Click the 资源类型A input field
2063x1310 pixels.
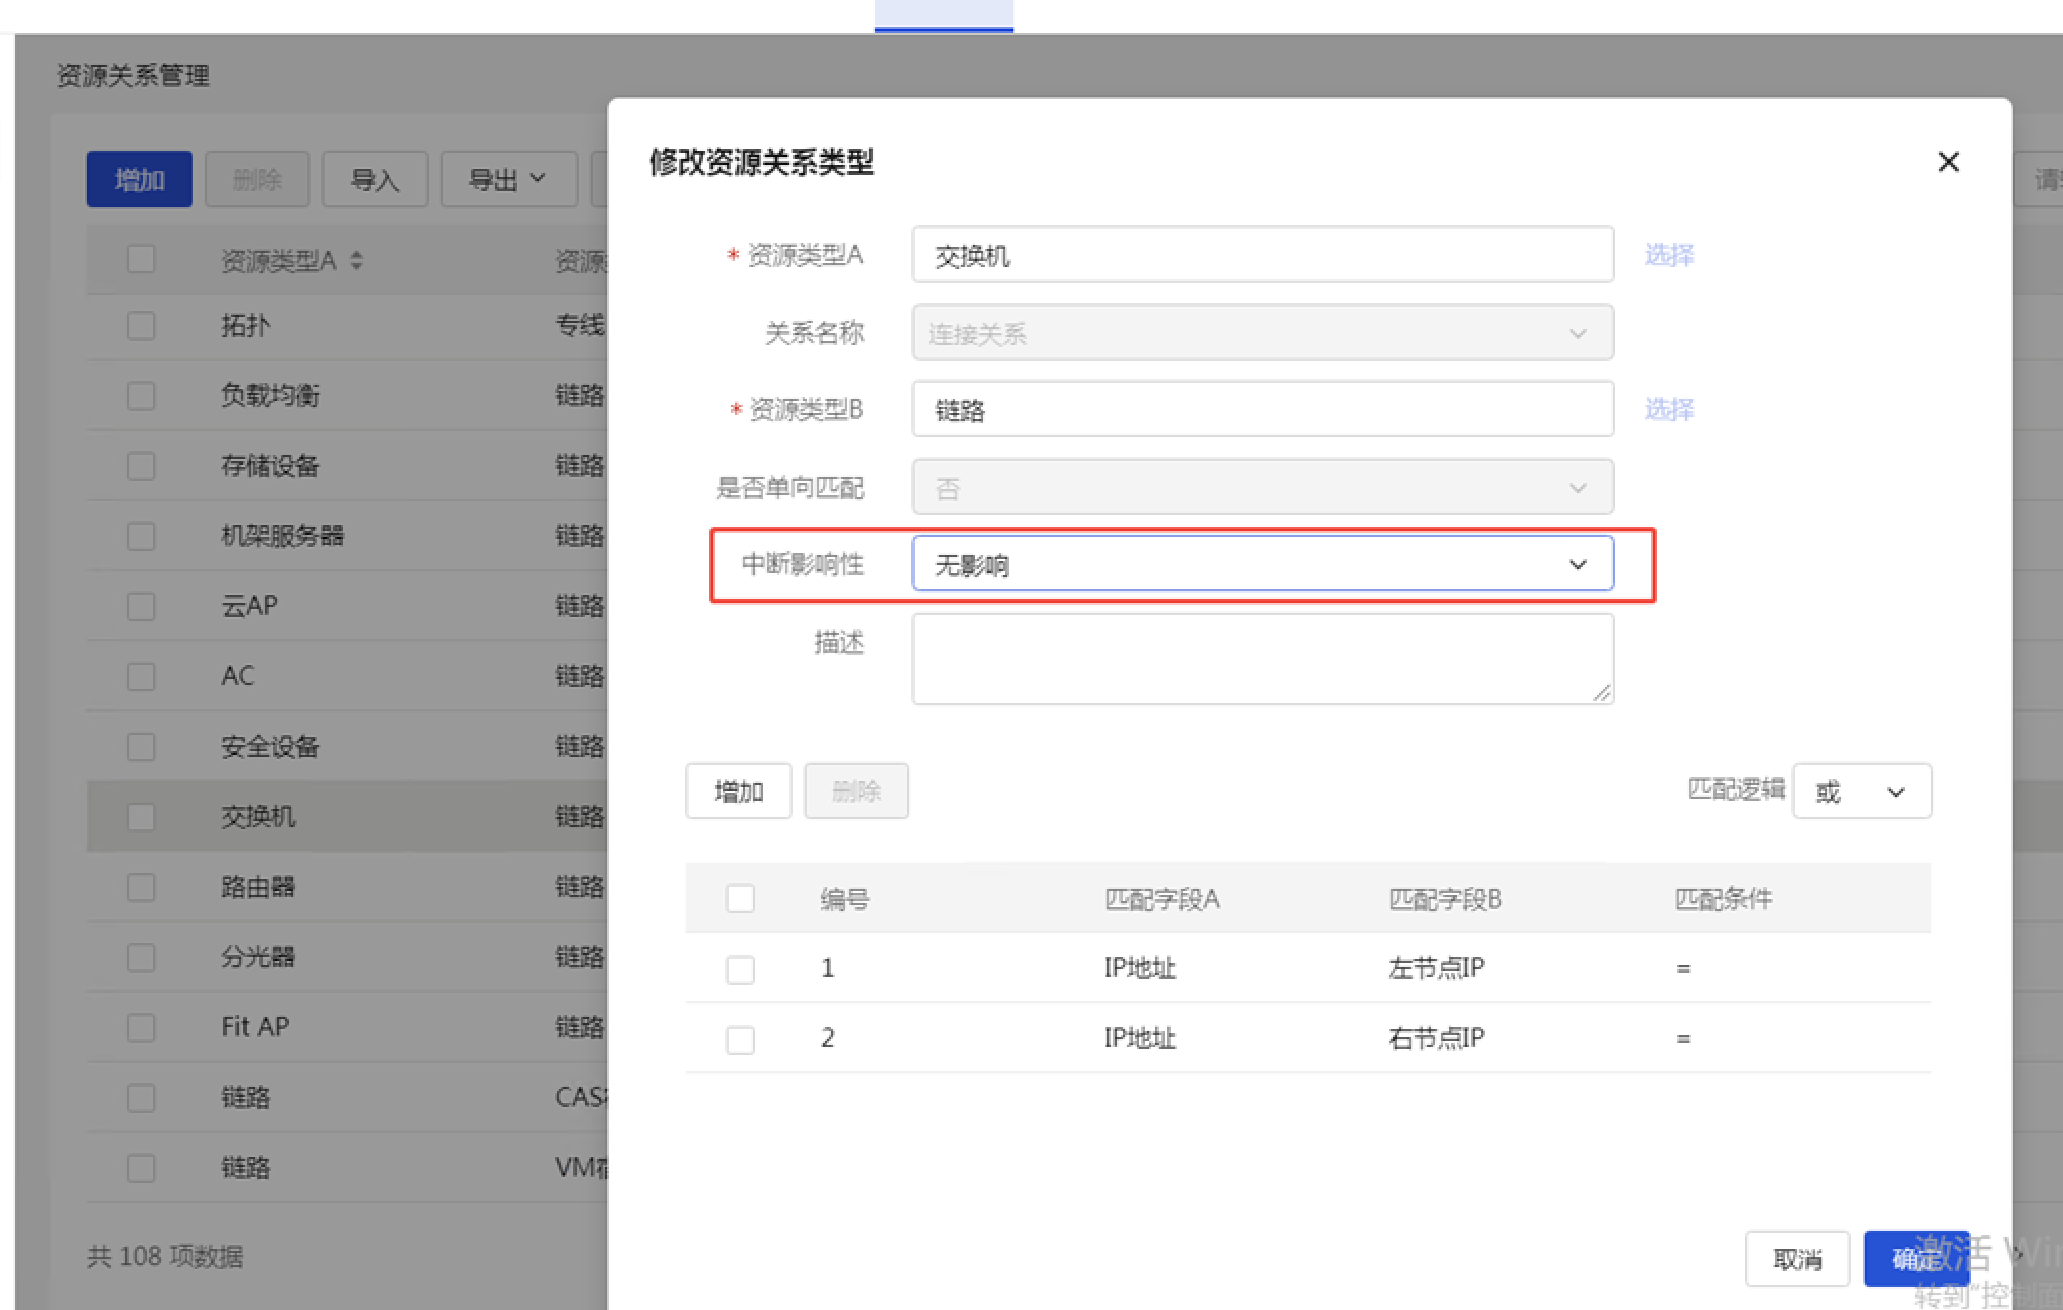coord(1261,255)
